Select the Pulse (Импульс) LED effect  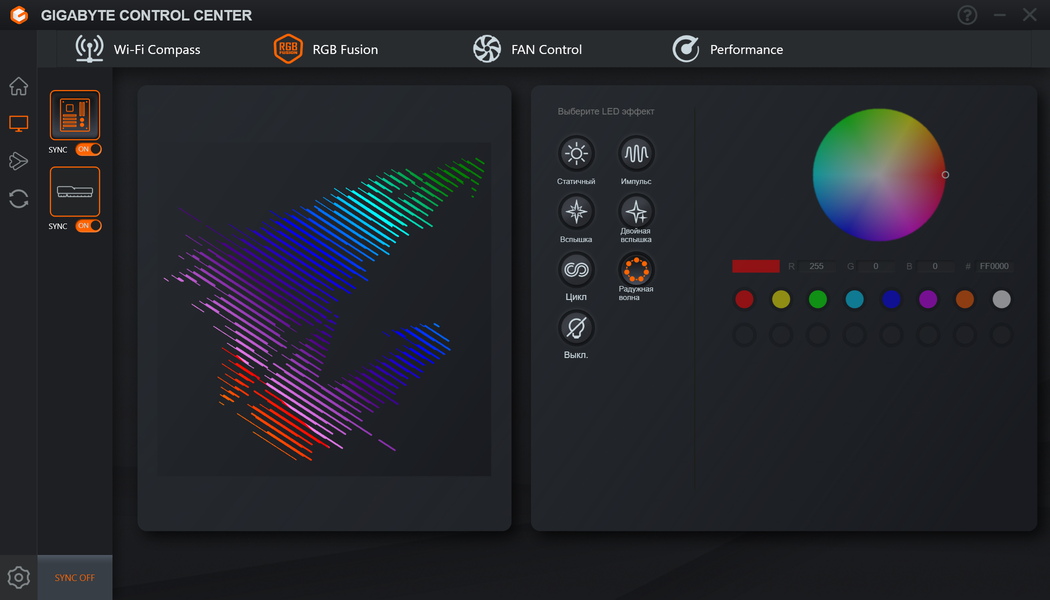click(x=635, y=154)
